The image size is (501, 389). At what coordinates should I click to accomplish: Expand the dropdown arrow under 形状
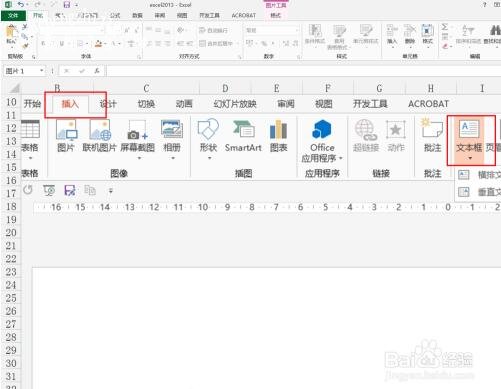point(209,158)
